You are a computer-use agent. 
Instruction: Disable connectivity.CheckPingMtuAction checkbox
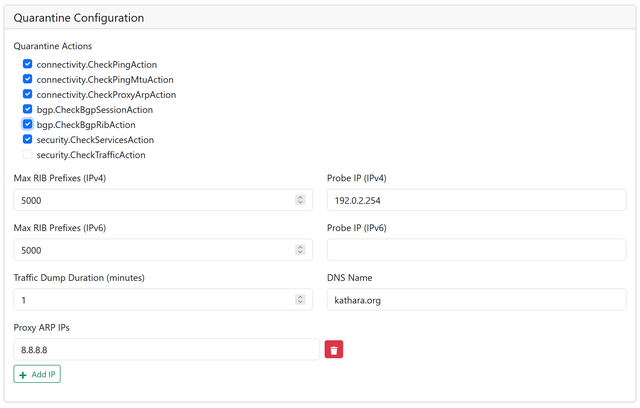click(x=28, y=79)
